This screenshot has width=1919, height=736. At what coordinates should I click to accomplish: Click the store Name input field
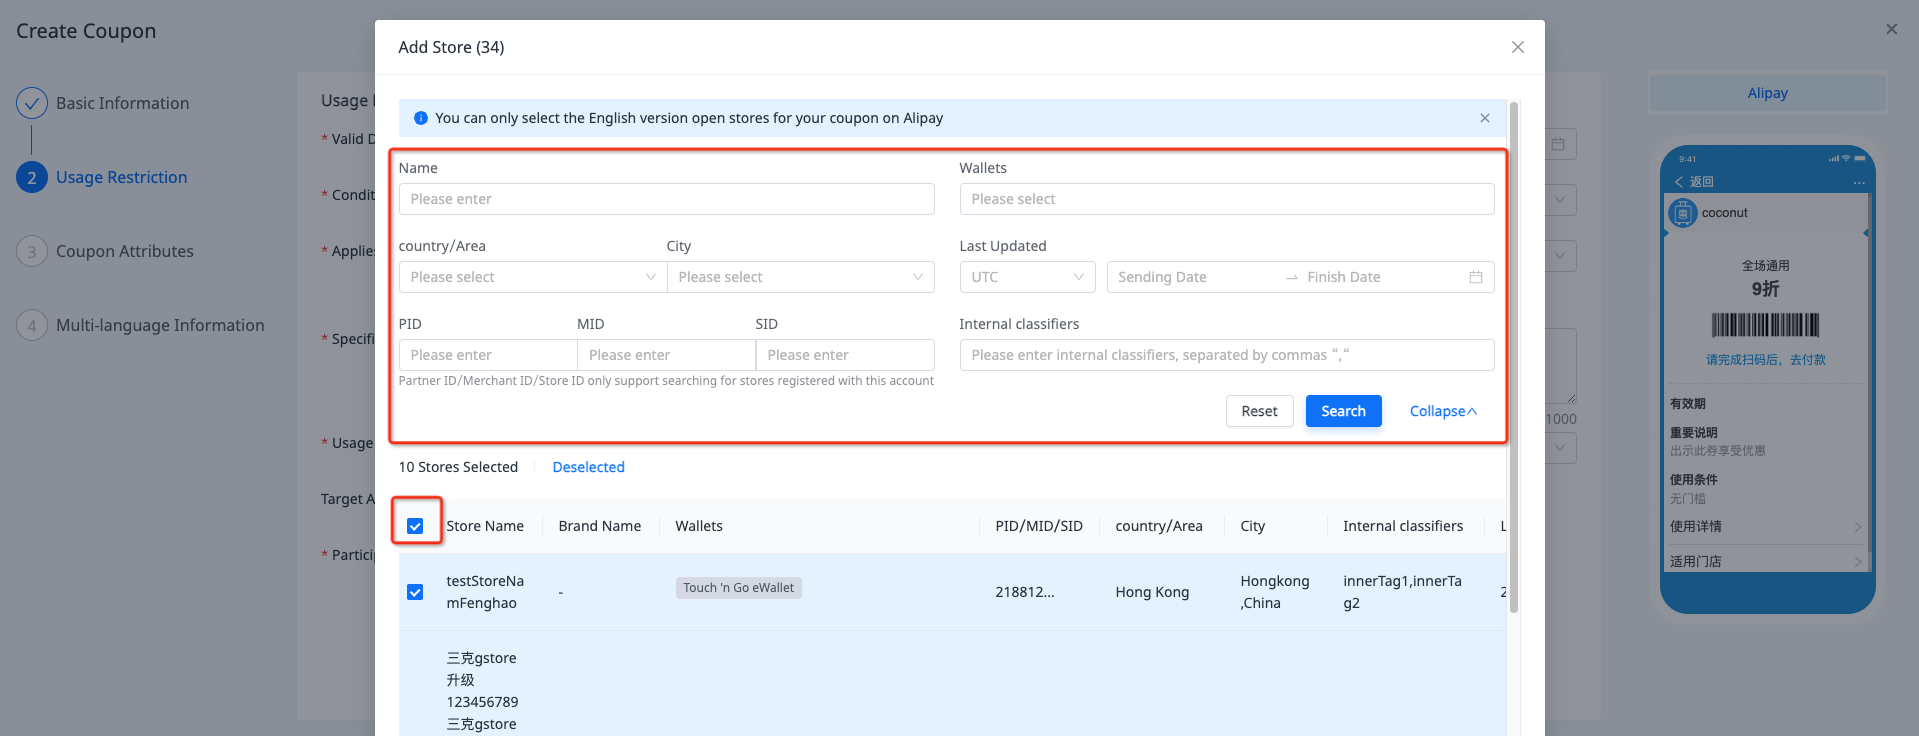coord(666,199)
